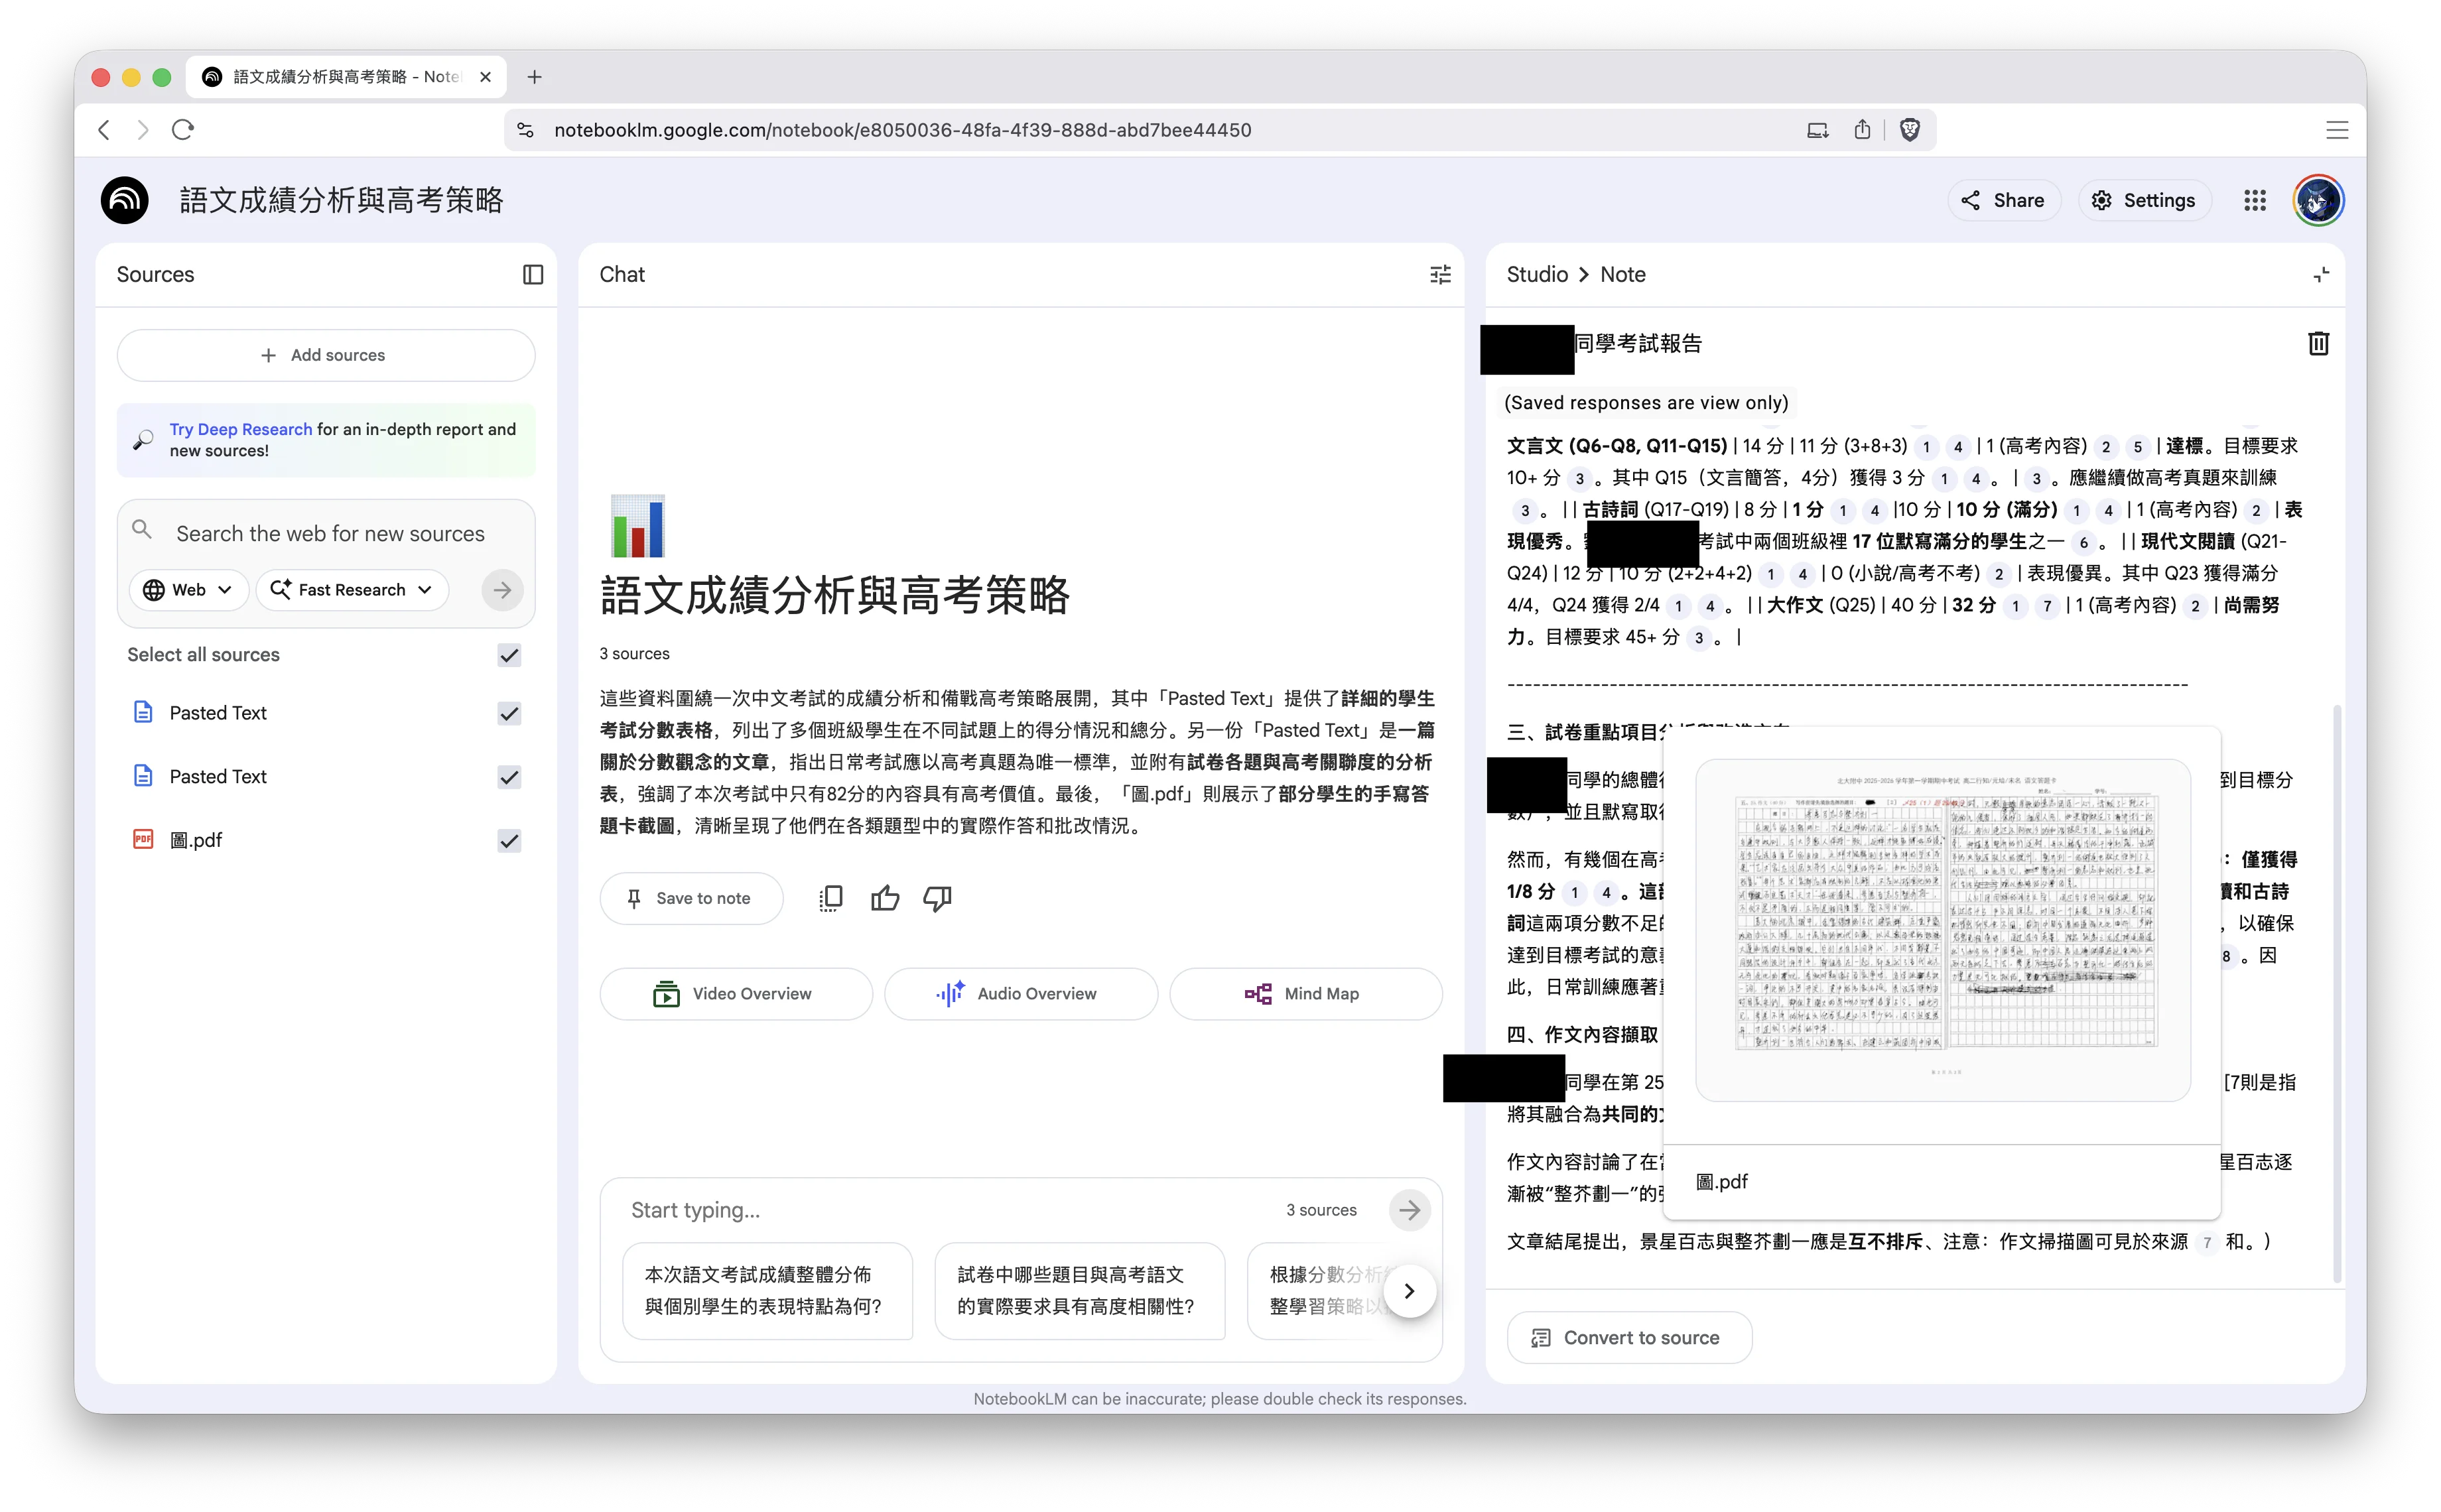
Task: Uncheck the first Pasted Text source
Action: pos(509,713)
